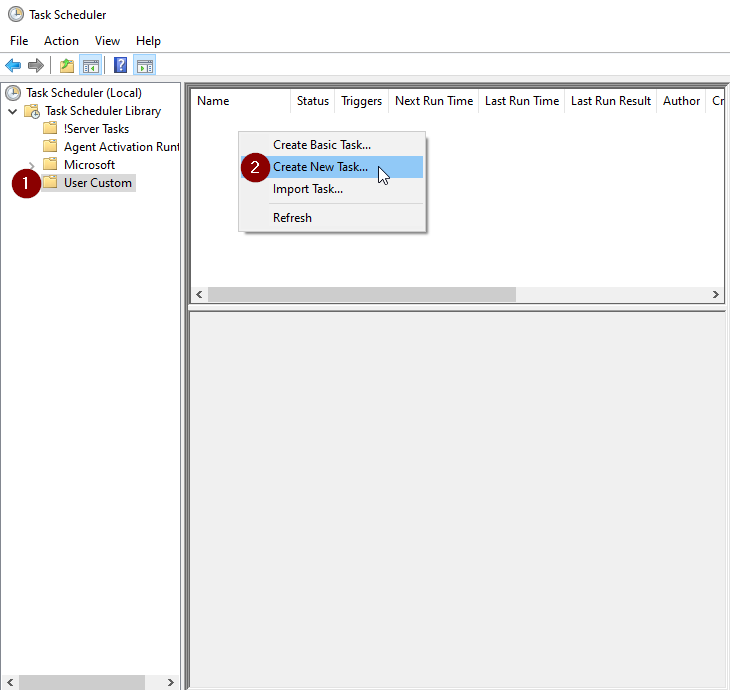This screenshot has width=730, height=690.
Task: Sort by the Status column header
Action: click(312, 101)
